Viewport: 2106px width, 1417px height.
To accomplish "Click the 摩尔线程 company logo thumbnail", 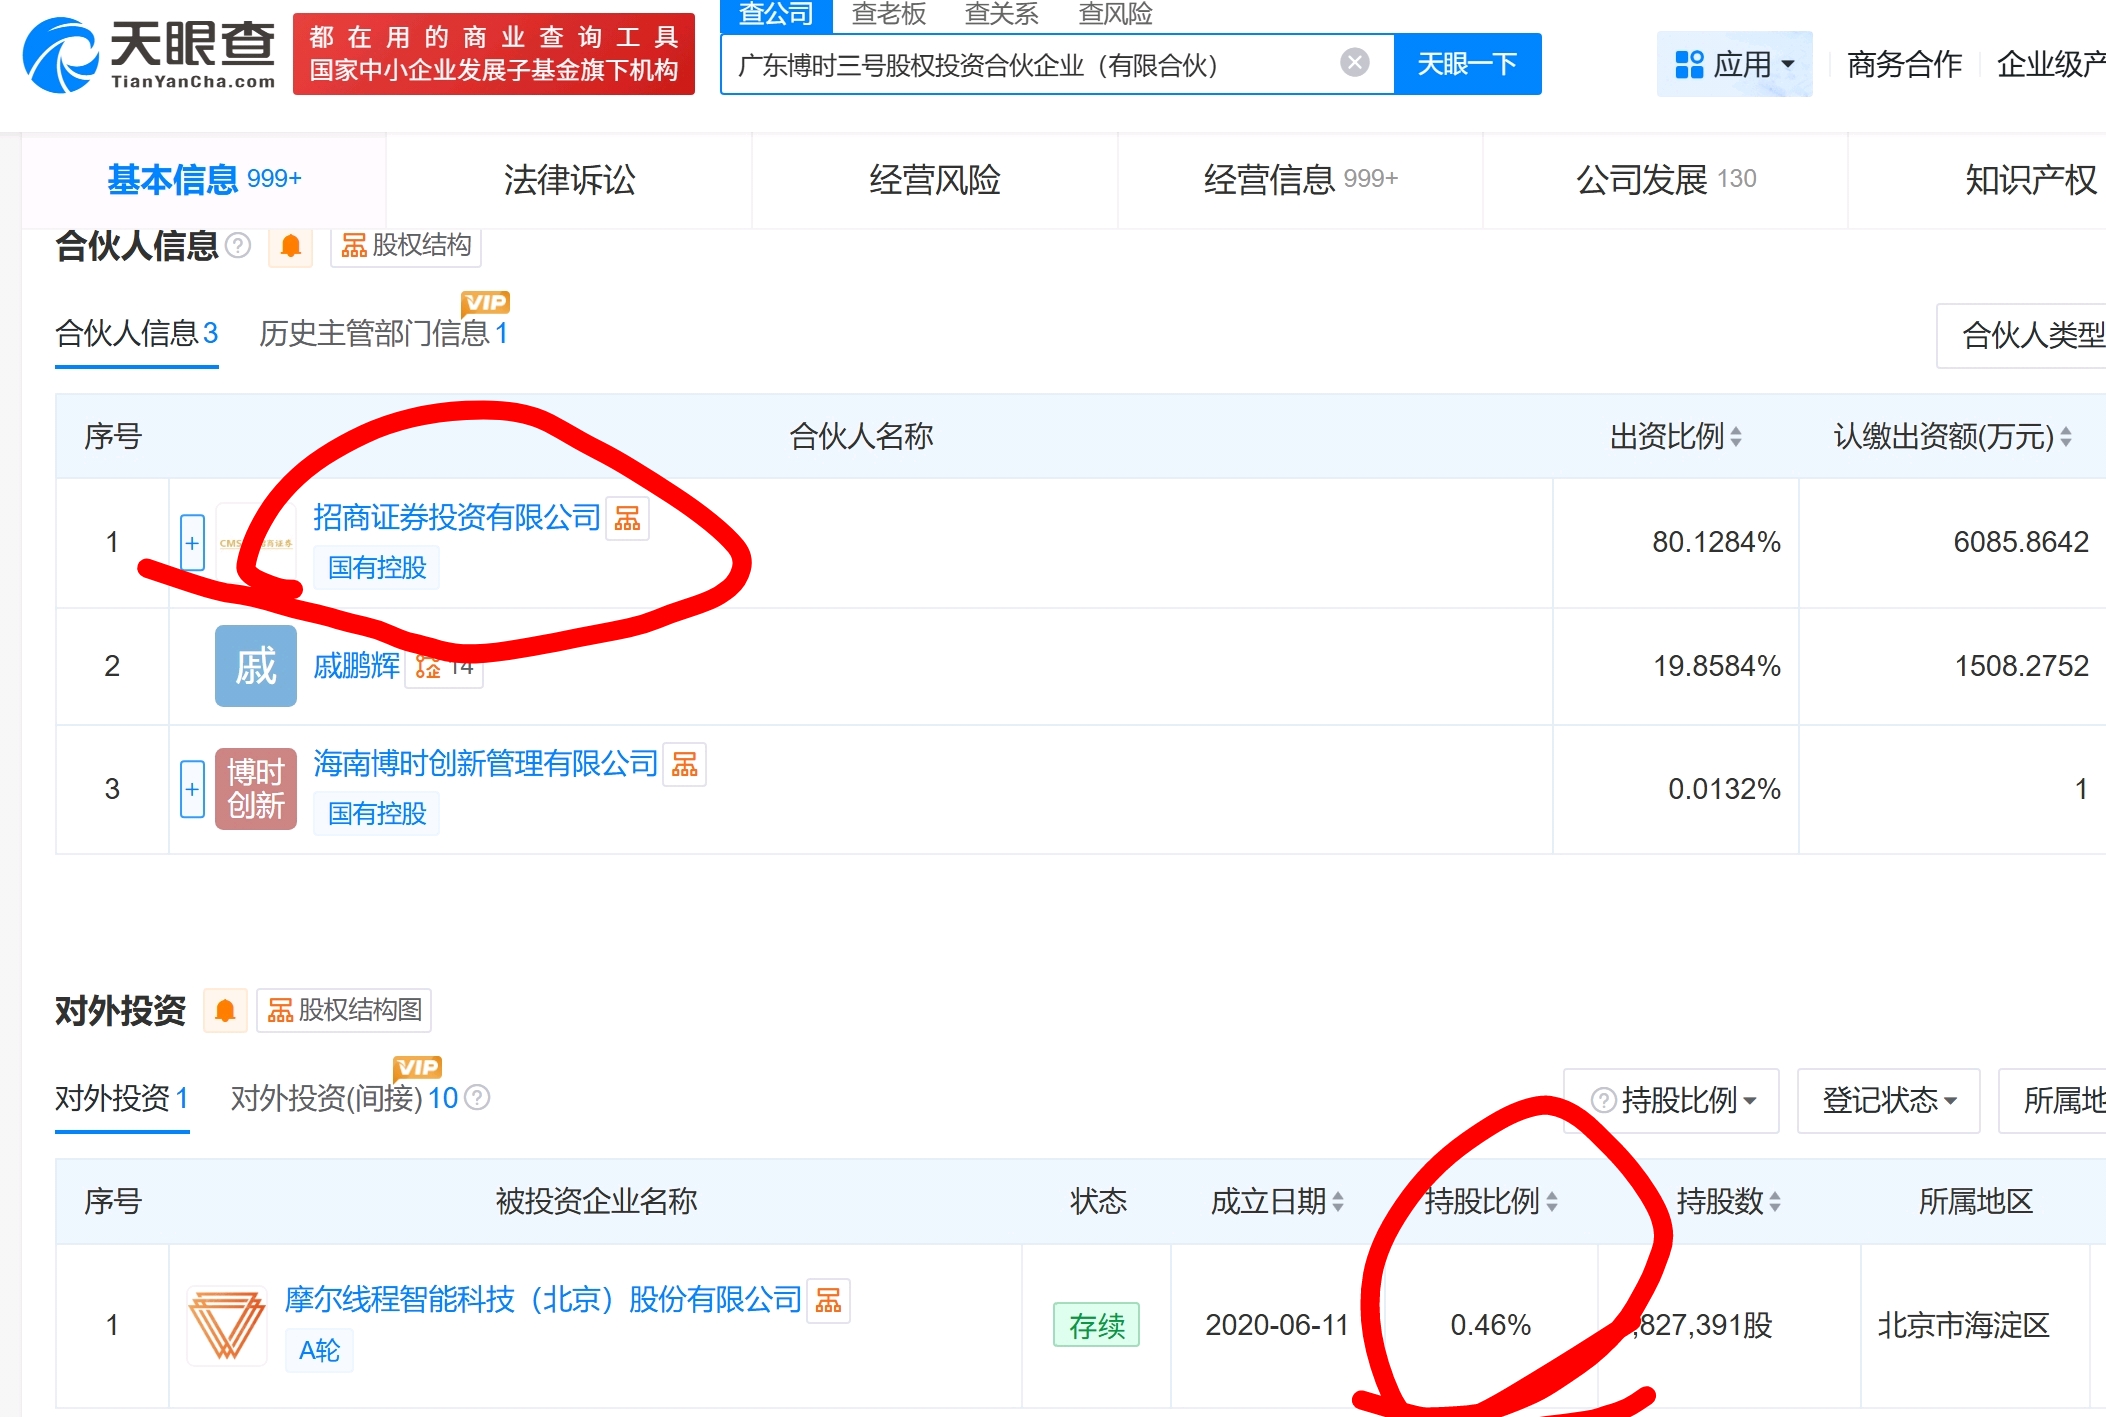I will point(227,1325).
